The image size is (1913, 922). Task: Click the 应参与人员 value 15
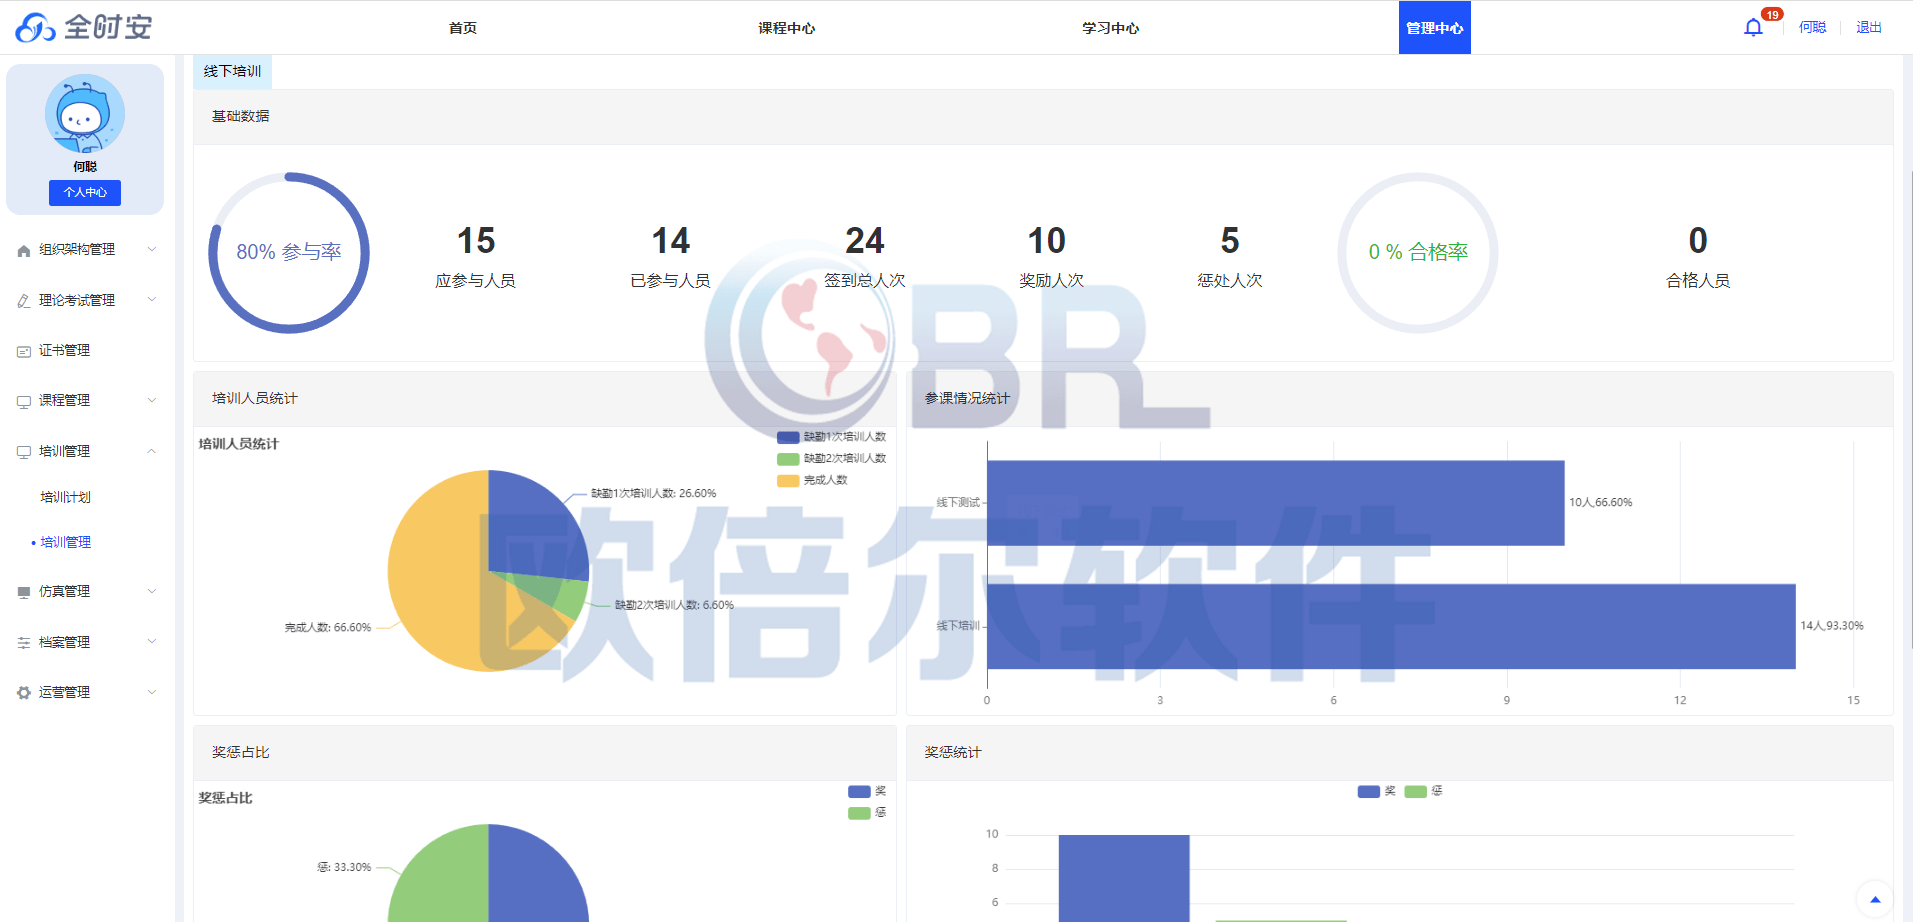tap(476, 241)
